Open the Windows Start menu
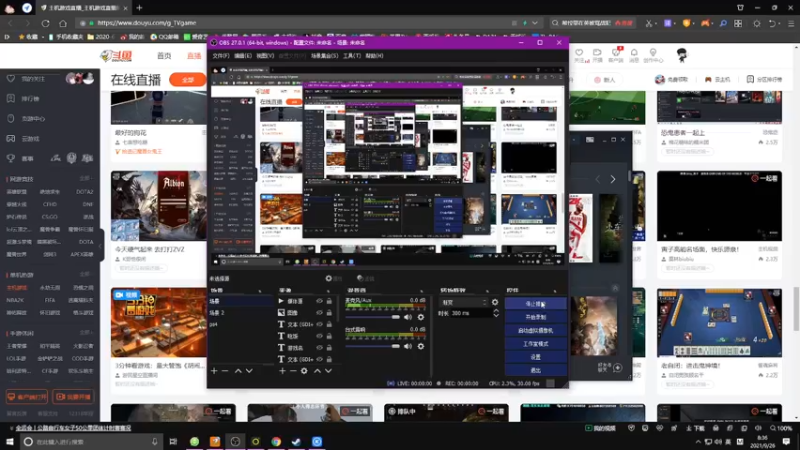800x450 pixels. pos(10,441)
